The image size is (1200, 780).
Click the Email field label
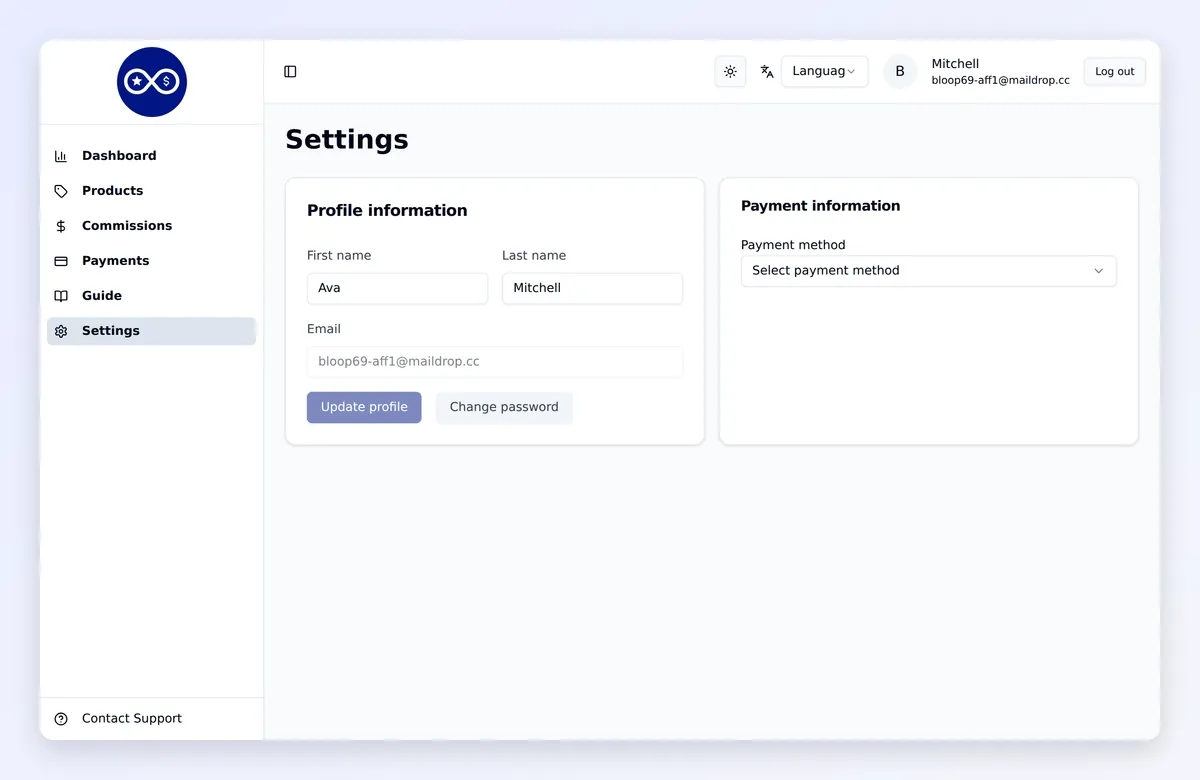[x=324, y=329]
